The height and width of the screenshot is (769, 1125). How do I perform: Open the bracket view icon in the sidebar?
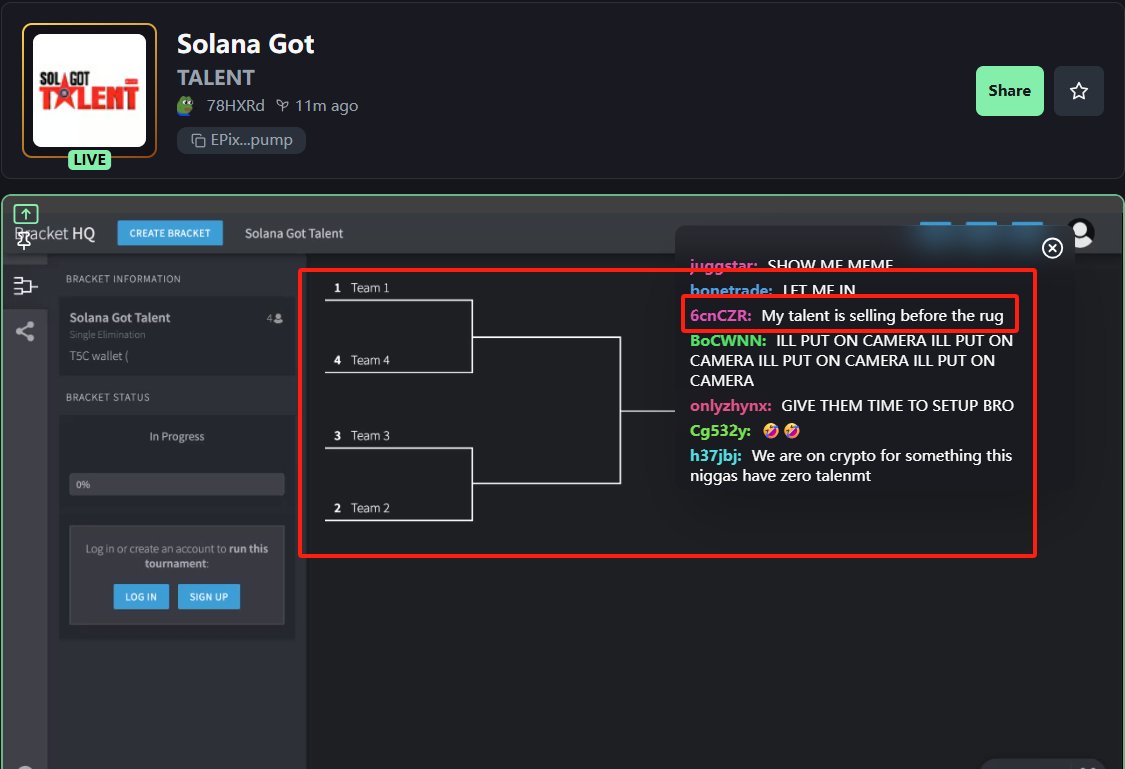point(25,286)
